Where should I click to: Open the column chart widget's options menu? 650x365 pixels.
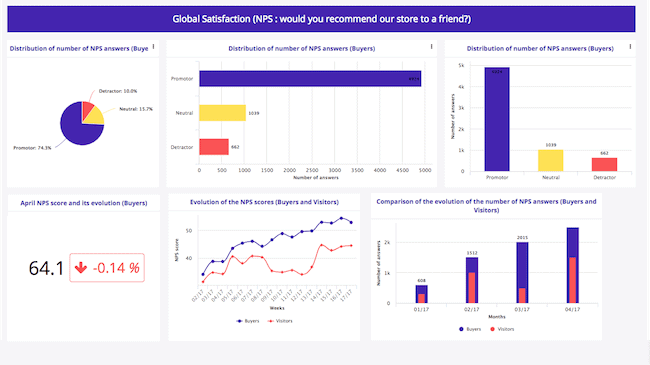pos(630,47)
